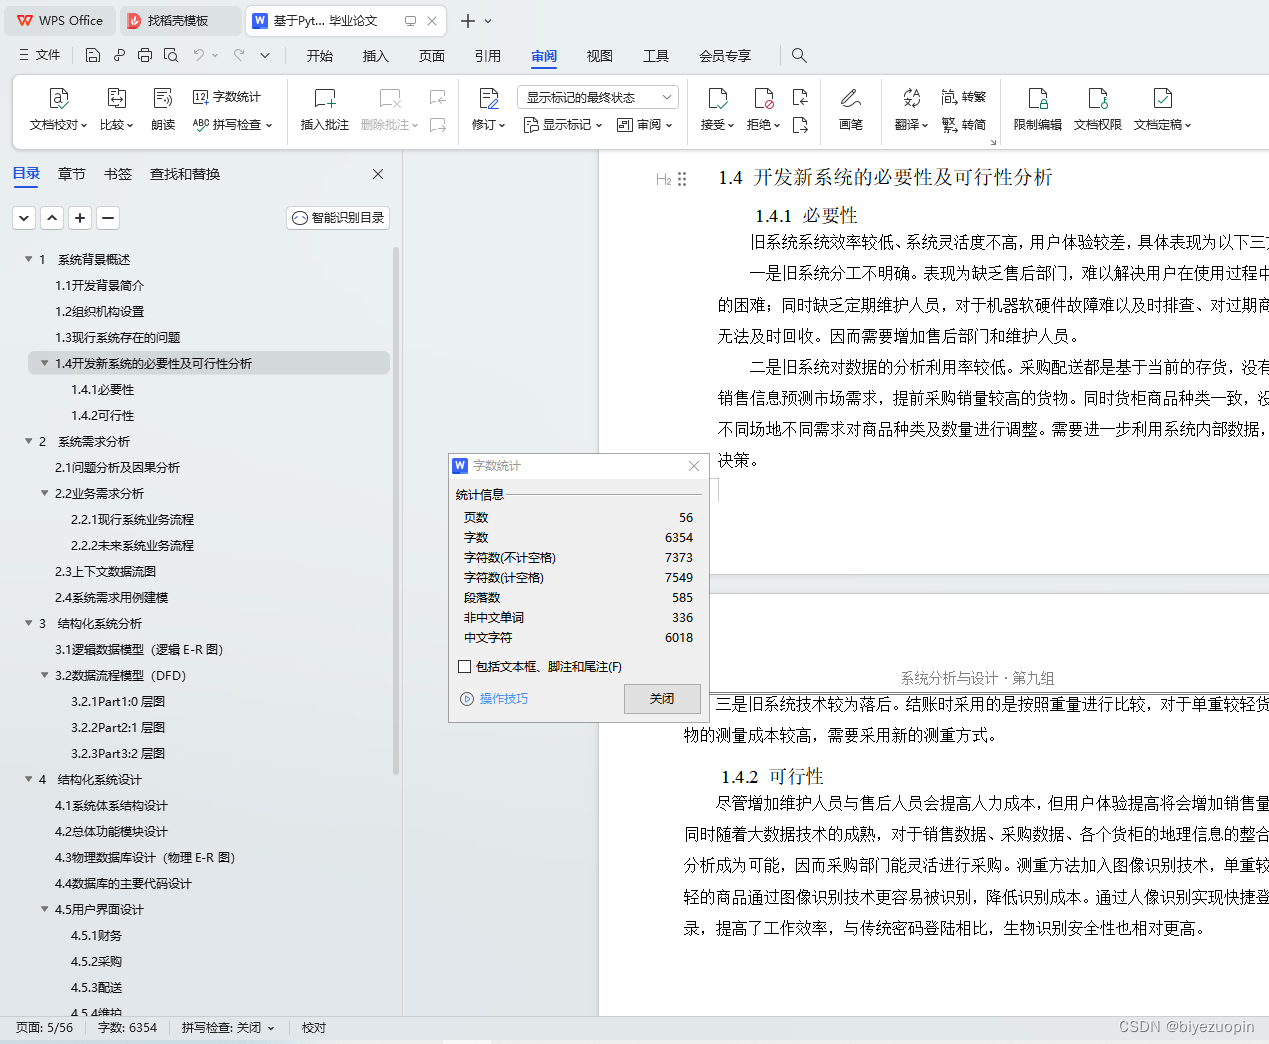Open the 显示标记的最终状态 dropdown

pos(598,97)
